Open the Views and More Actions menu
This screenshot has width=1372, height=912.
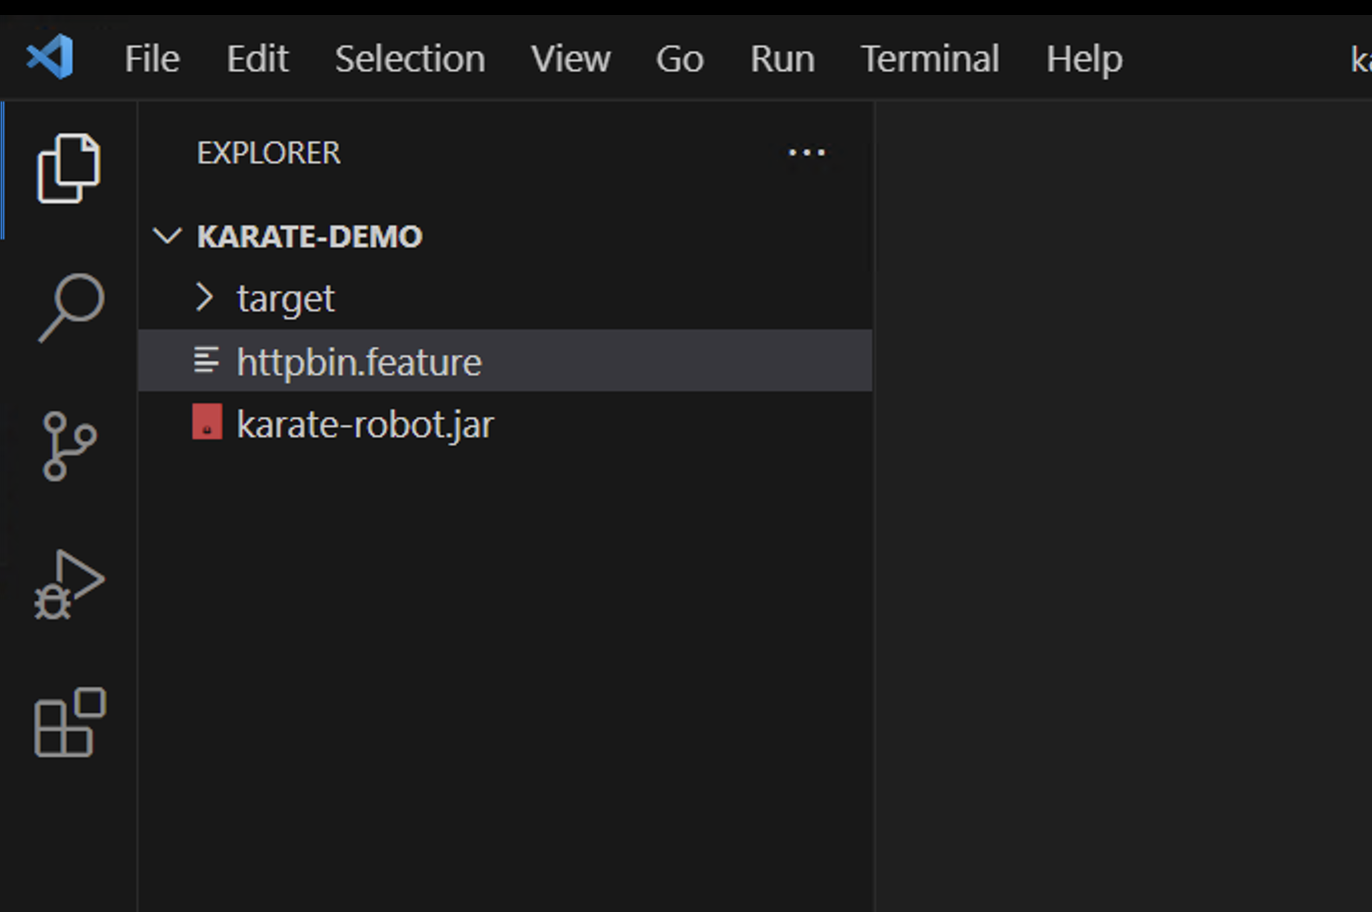point(807,152)
